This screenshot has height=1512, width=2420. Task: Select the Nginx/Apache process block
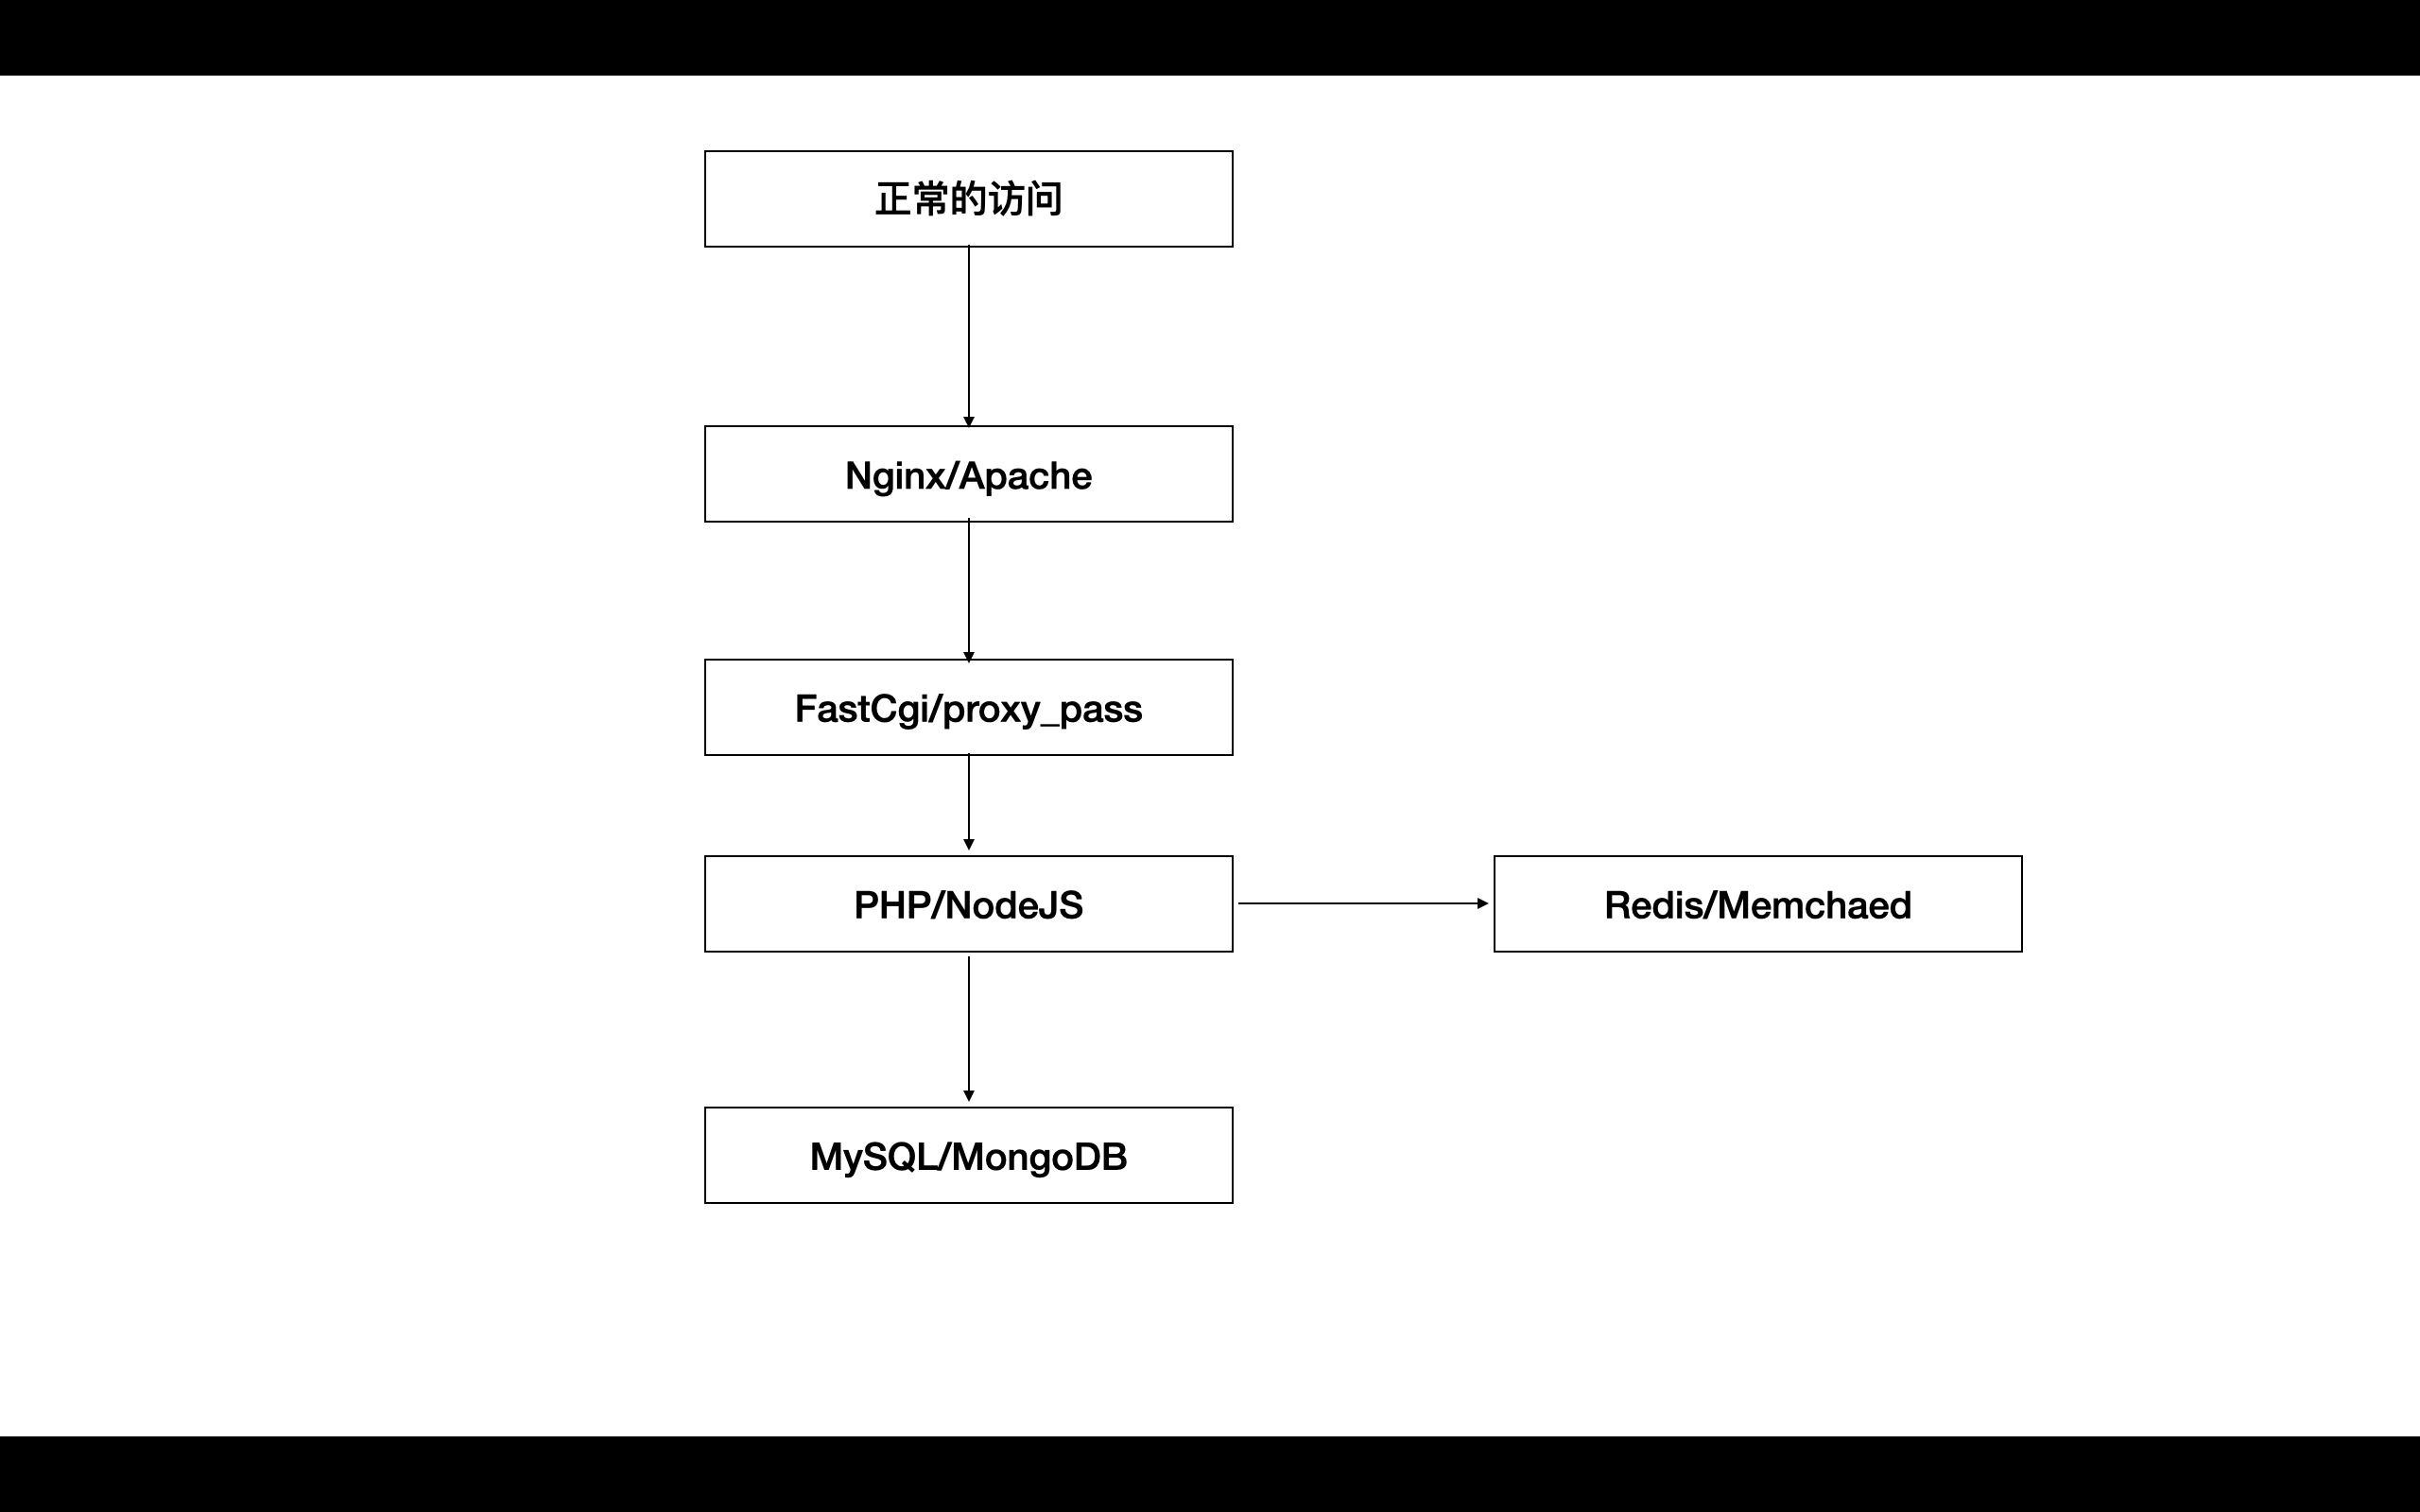tap(969, 472)
